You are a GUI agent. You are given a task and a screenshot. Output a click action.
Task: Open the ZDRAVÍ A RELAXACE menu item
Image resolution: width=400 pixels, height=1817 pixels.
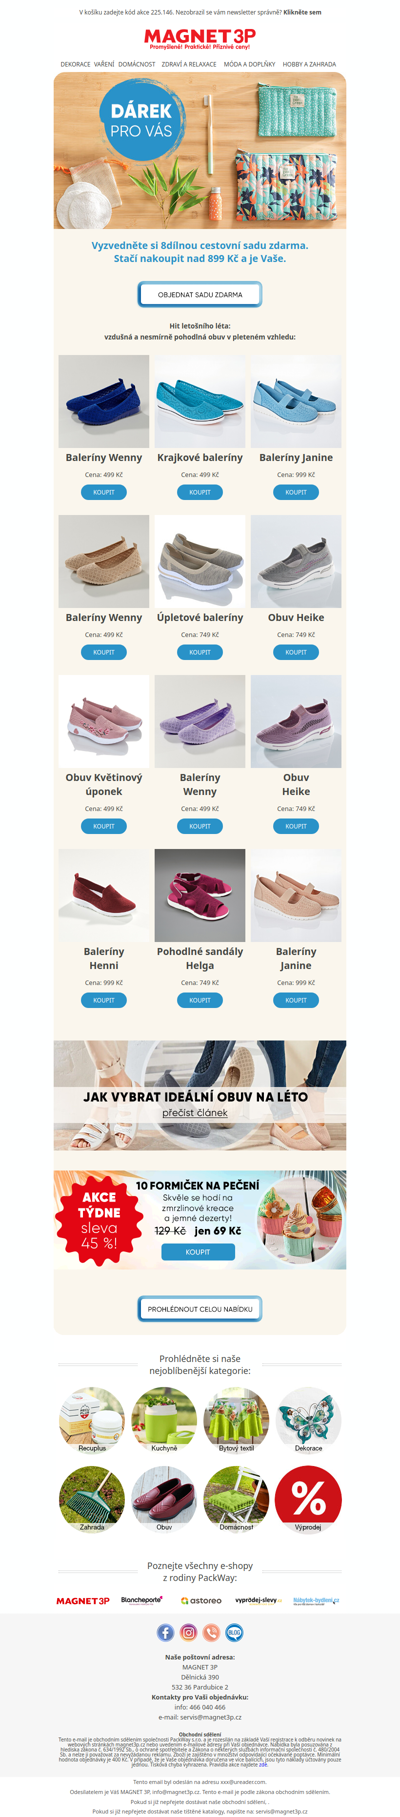click(189, 64)
